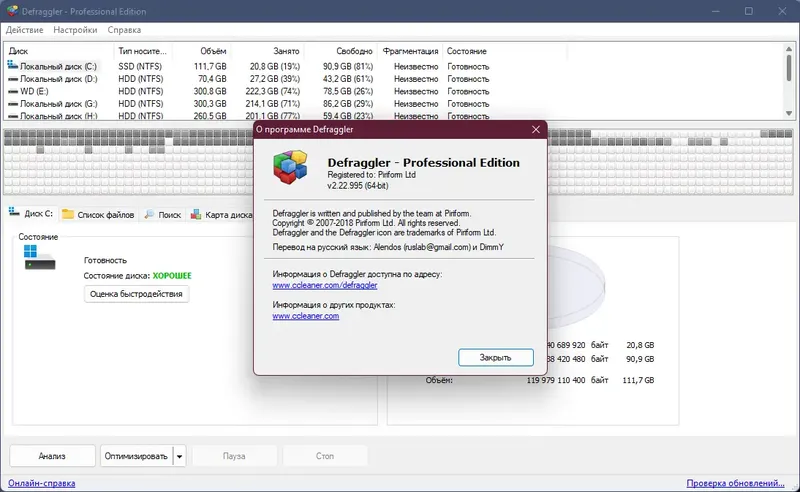Sort by the Объём column header

tap(202, 51)
